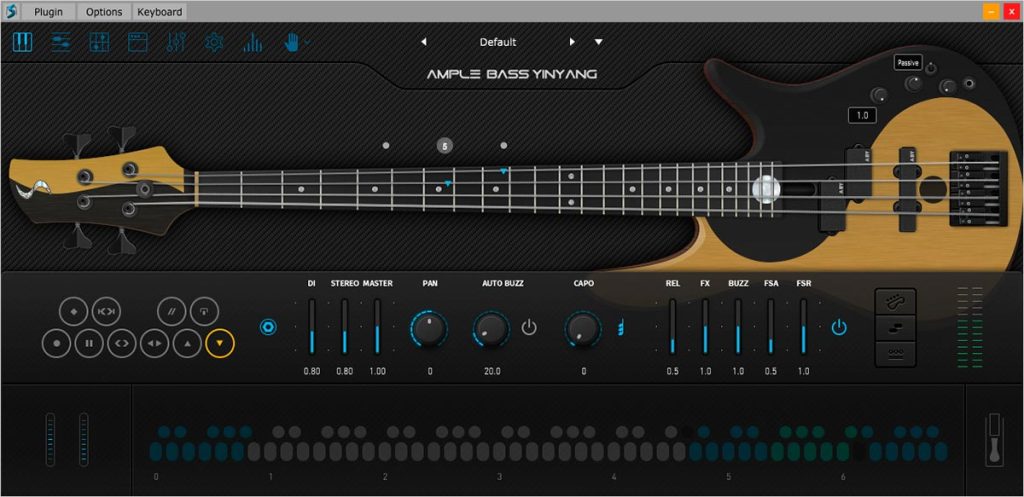This screenshot has height=497, width=1024.
Task: Click the 1.0 value field on bass body
Action: coord(862,116)
